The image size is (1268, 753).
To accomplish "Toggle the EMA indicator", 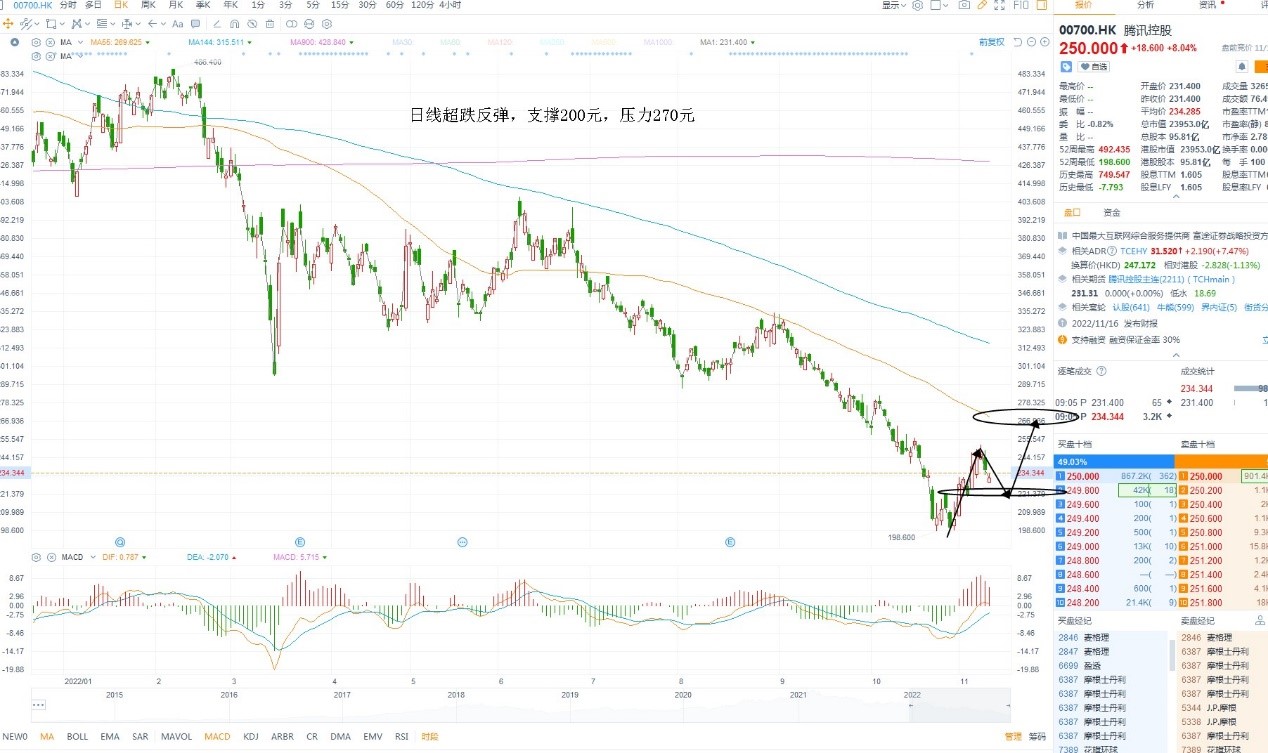I will [110, 737].
